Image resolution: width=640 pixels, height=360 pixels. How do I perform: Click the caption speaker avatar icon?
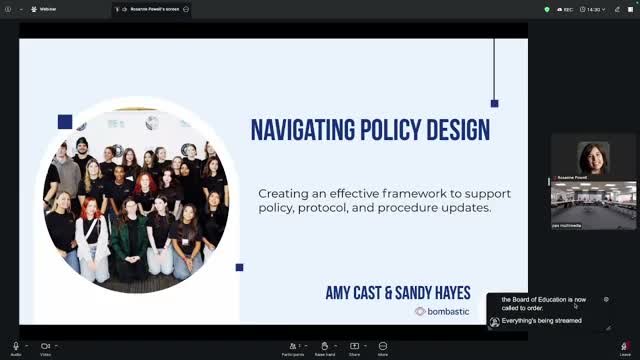(x=495, y=322)
